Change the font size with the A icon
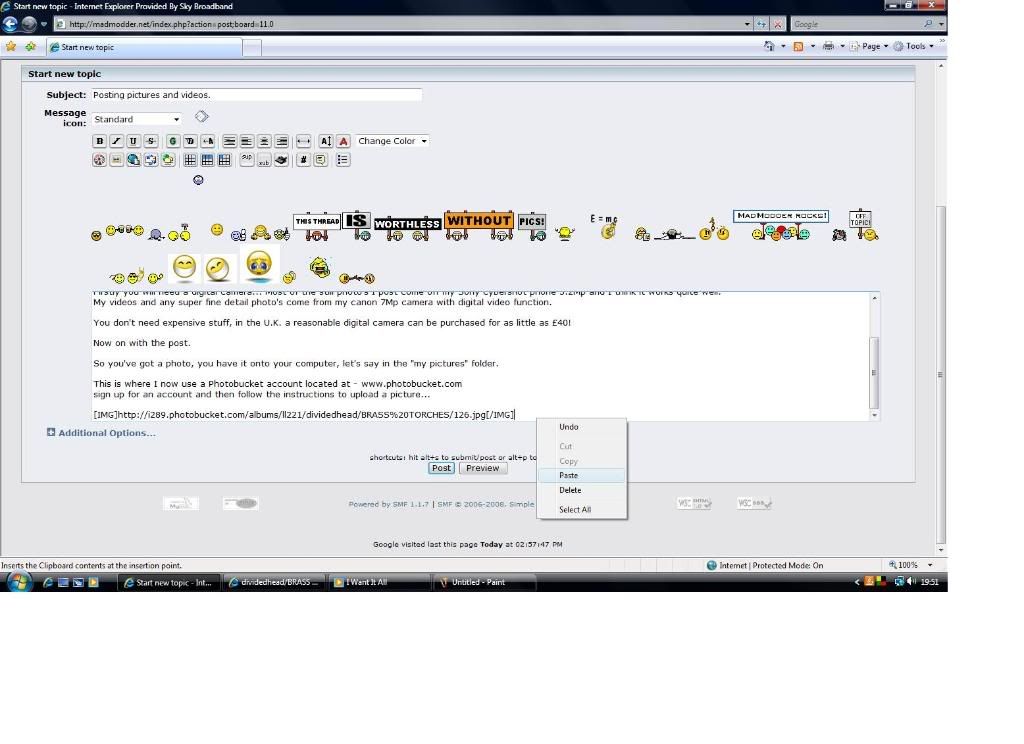 [325, 141]
